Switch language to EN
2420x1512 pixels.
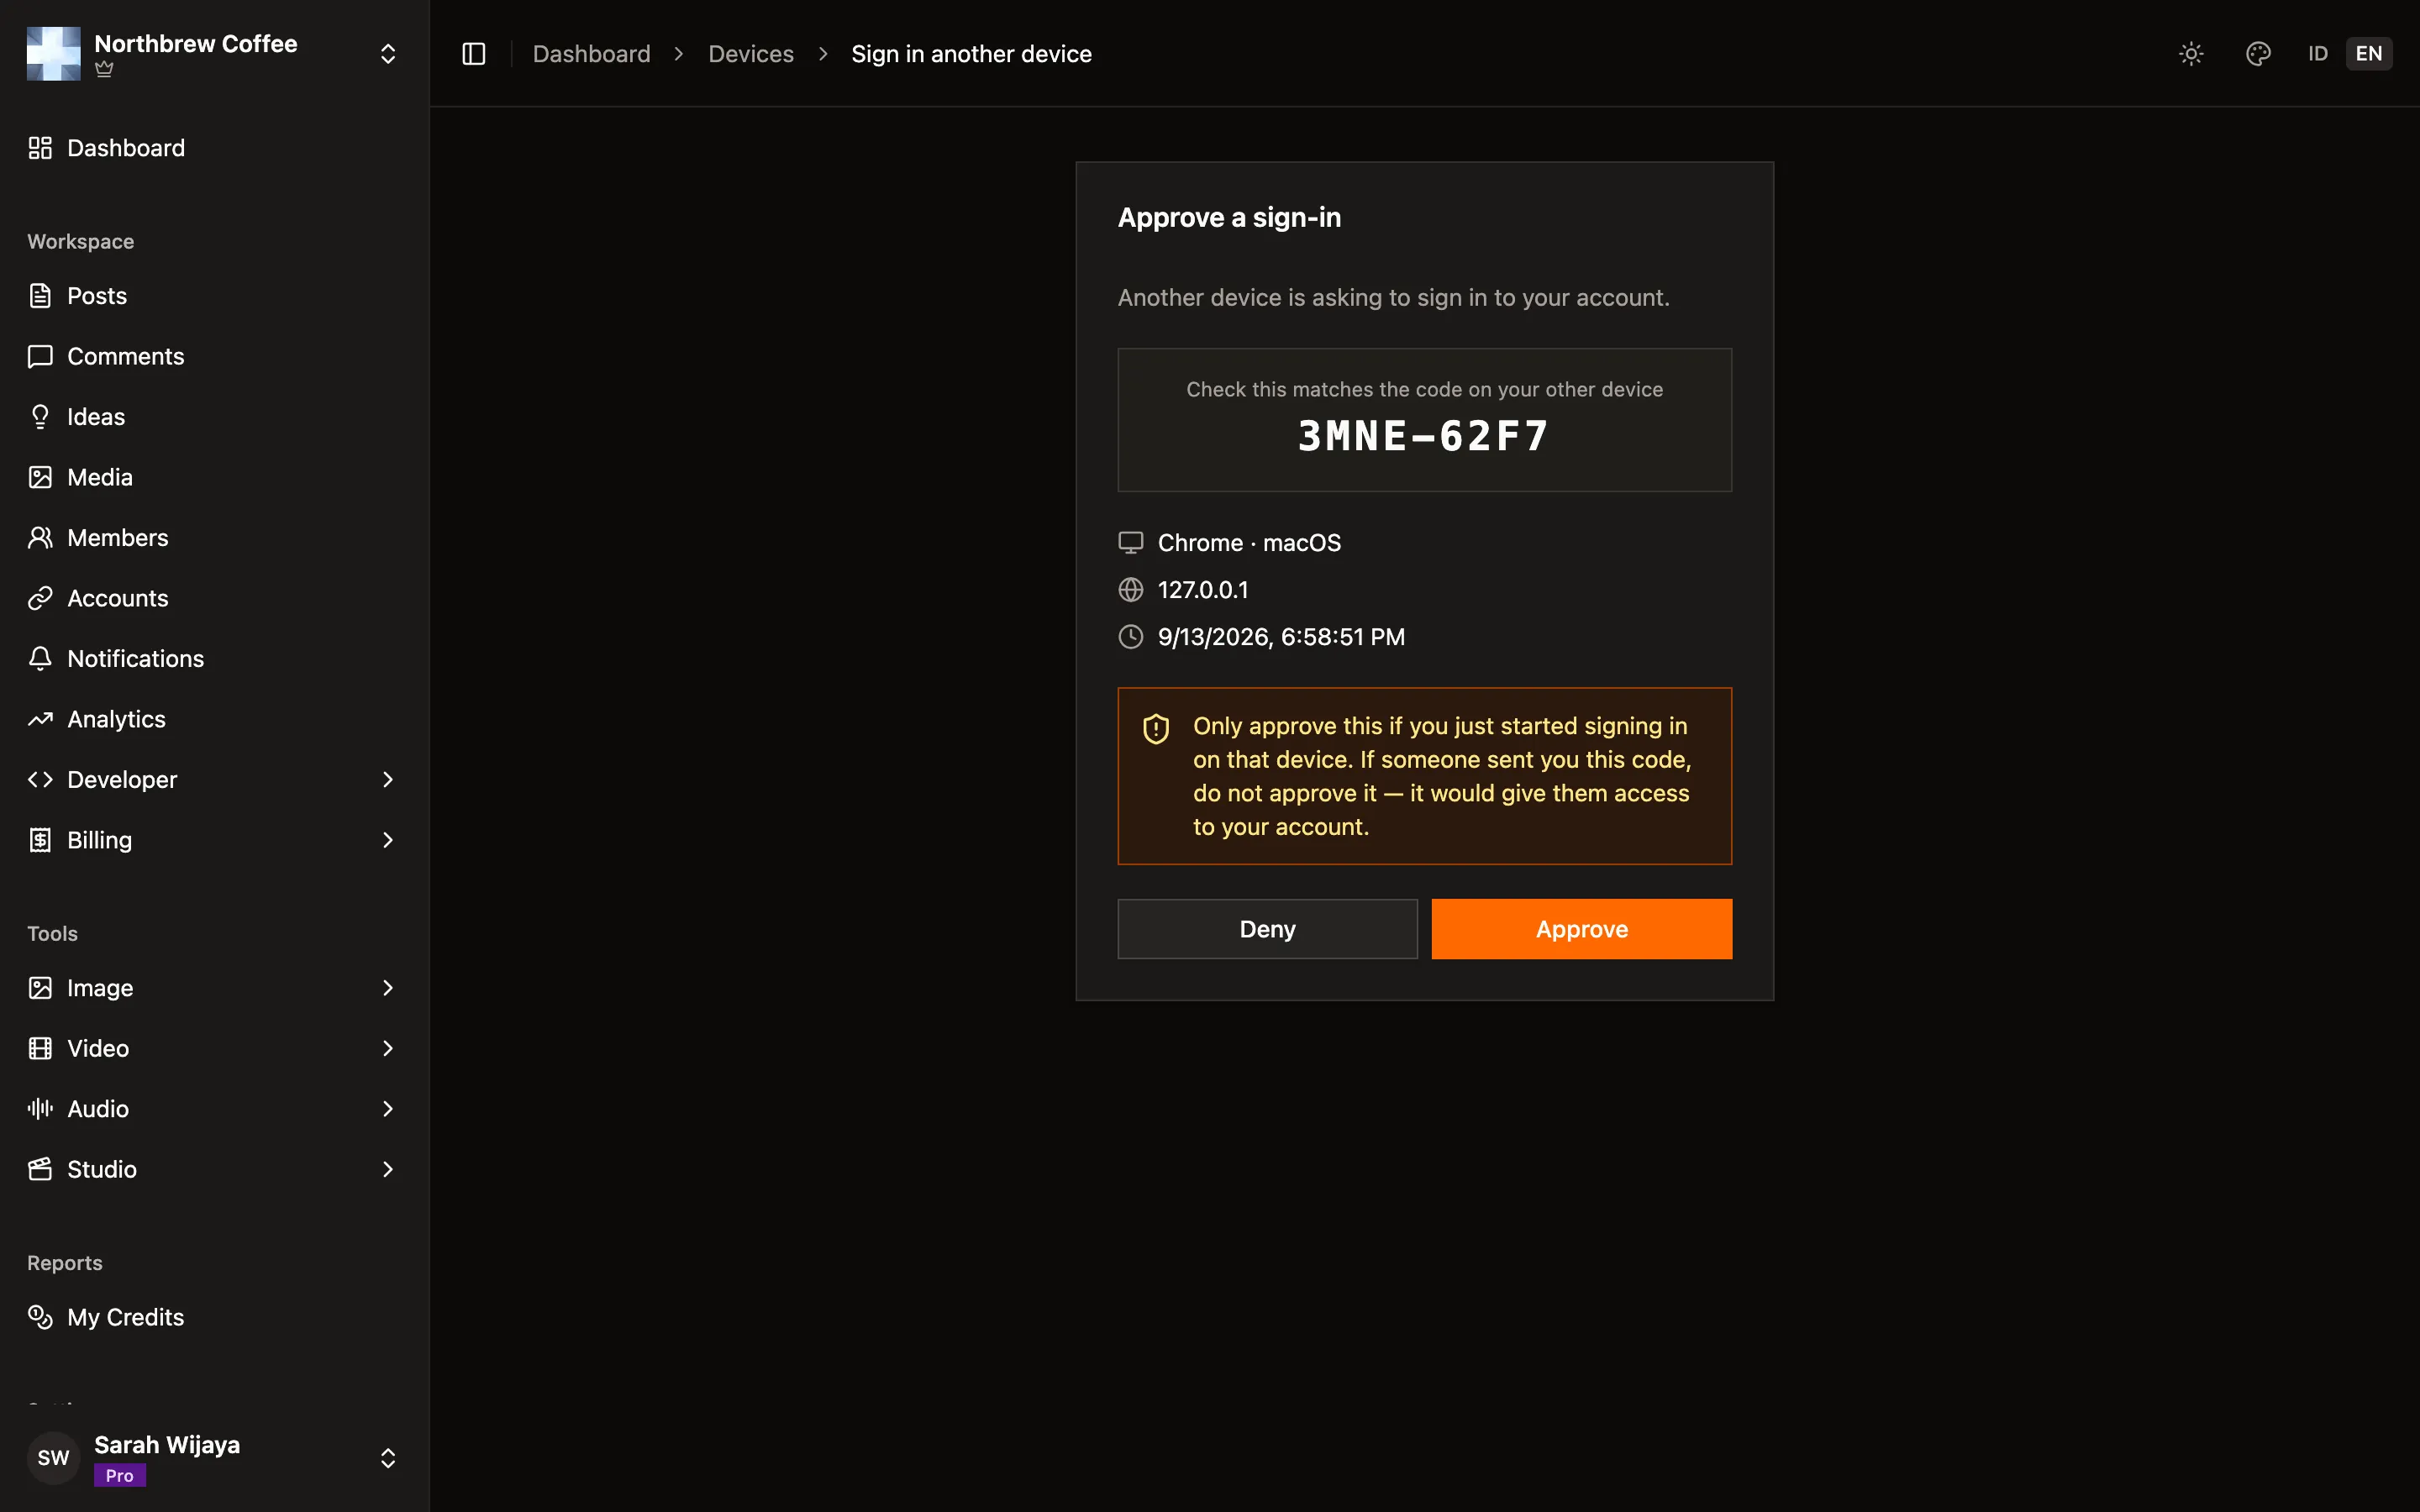(x=2369, y=54)
